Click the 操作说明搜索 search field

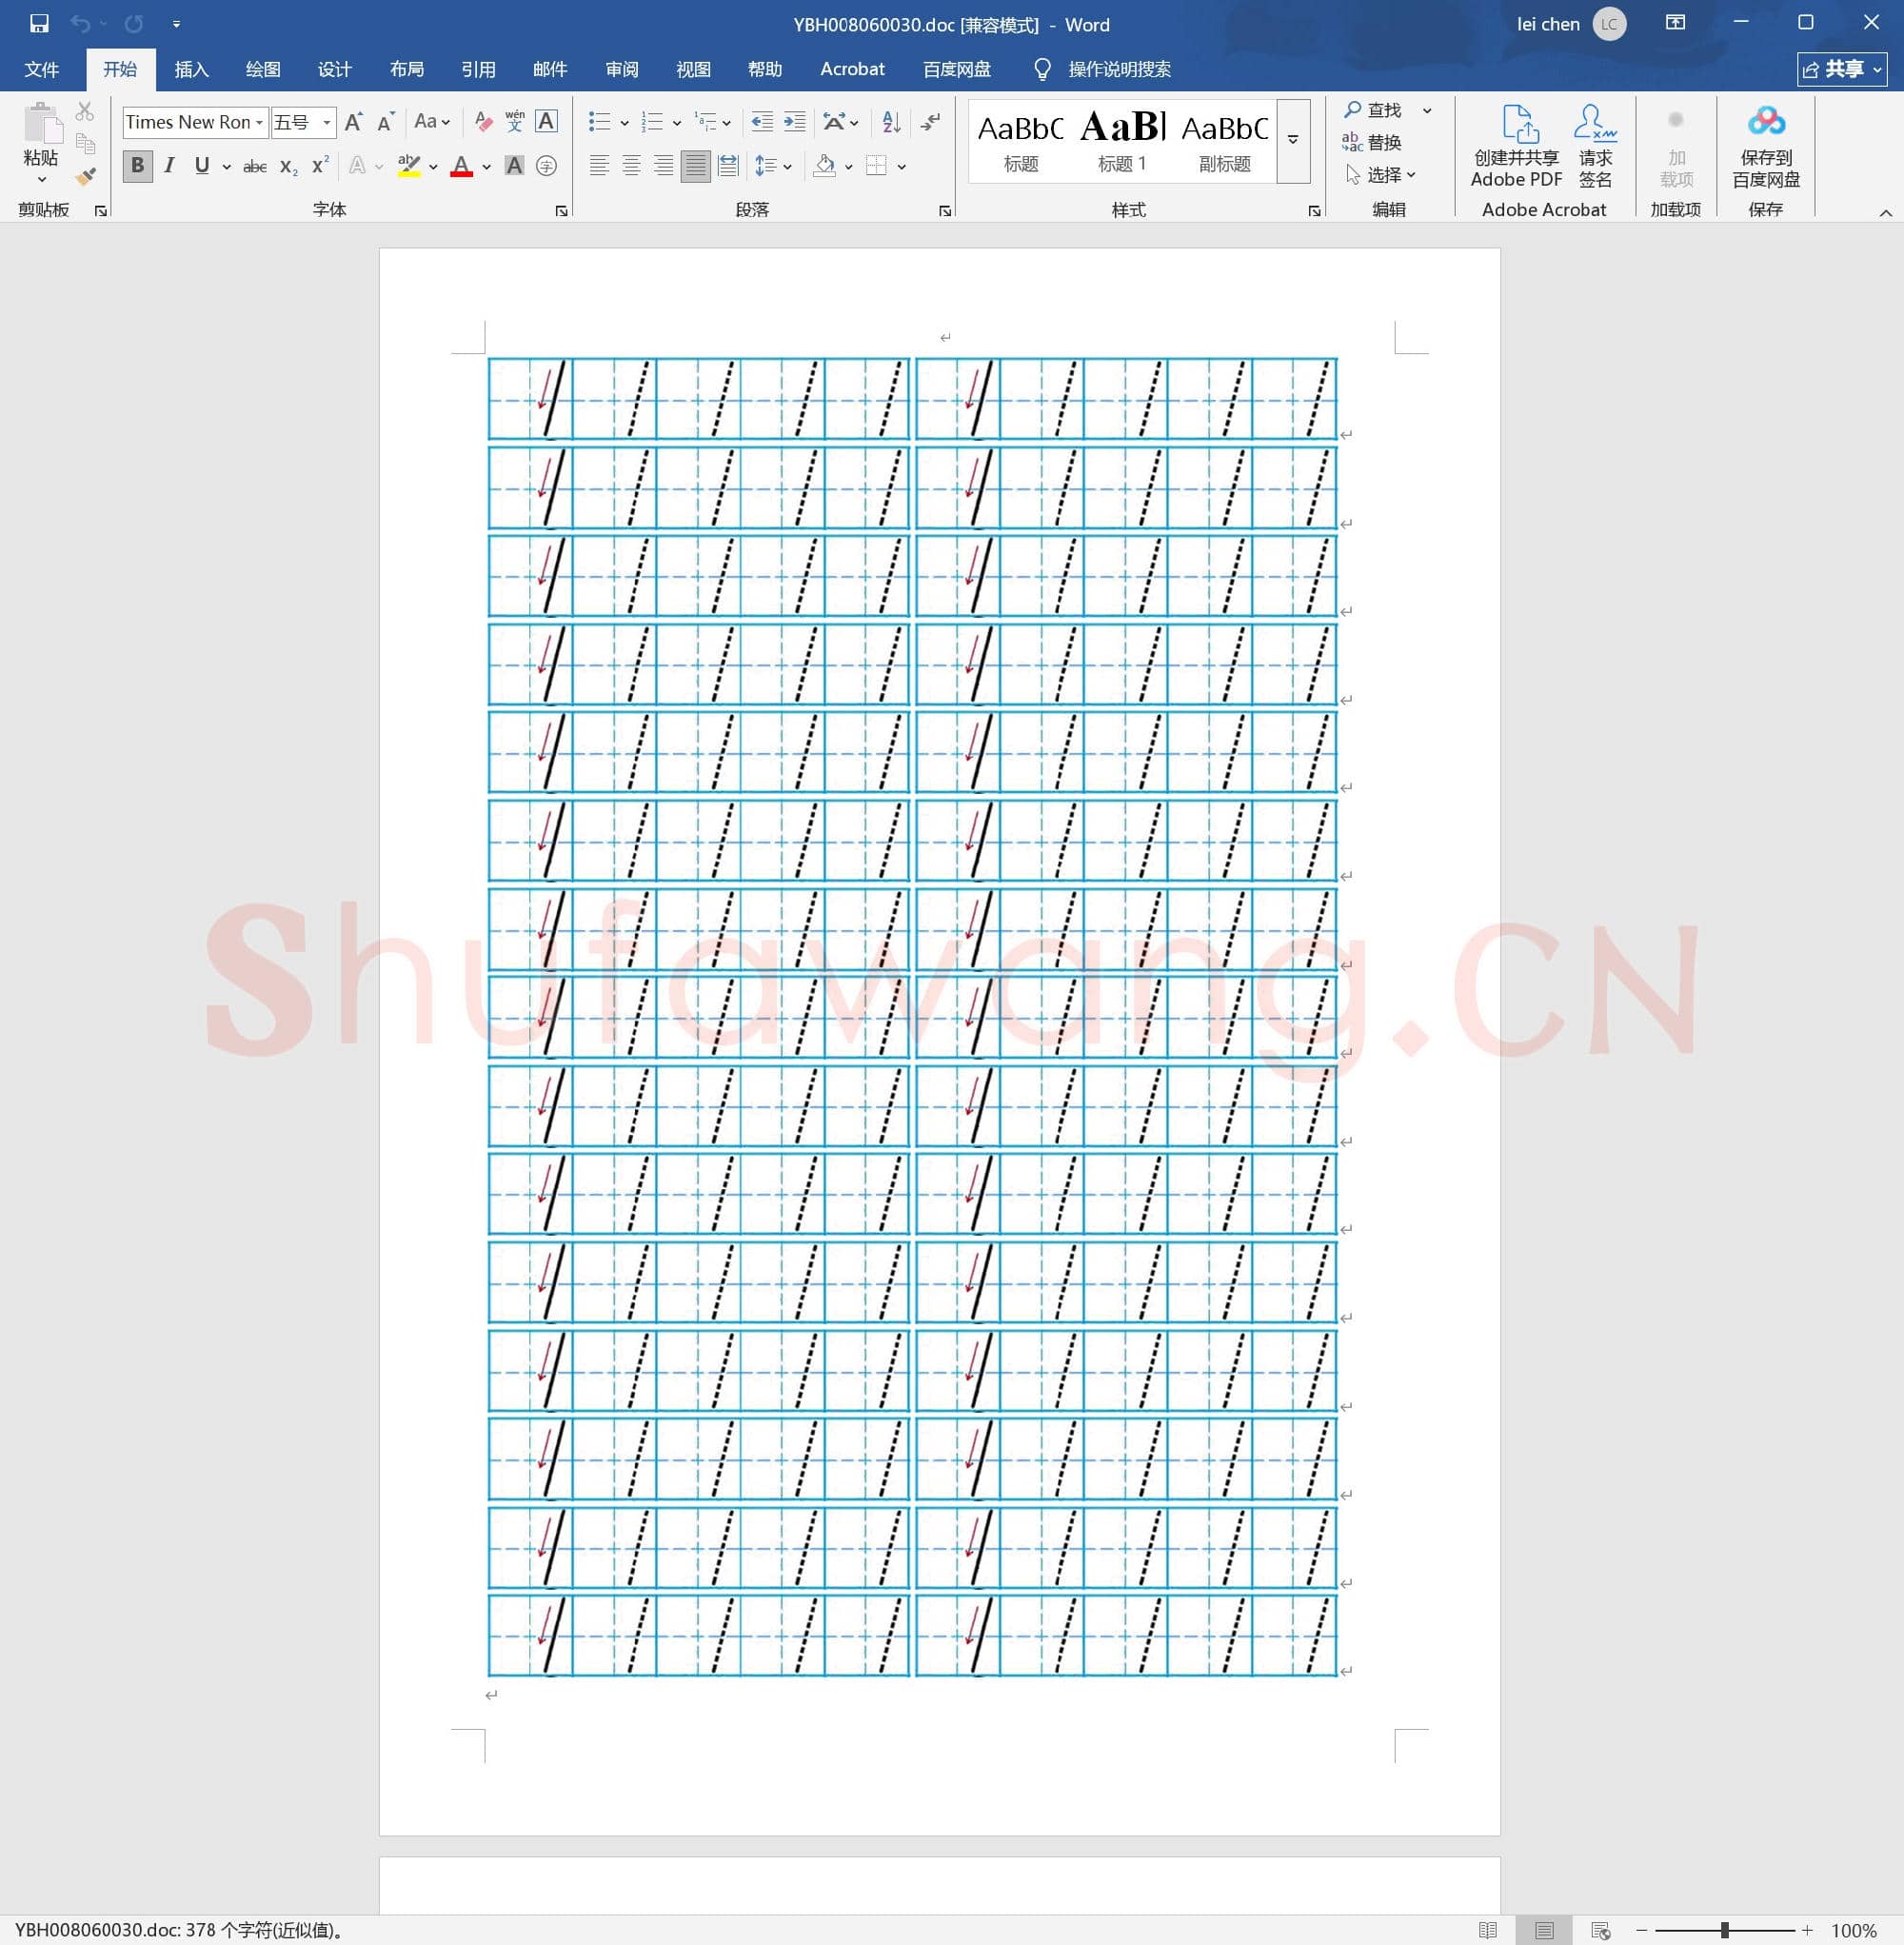pyautogui.click(x=1118, y=69)
